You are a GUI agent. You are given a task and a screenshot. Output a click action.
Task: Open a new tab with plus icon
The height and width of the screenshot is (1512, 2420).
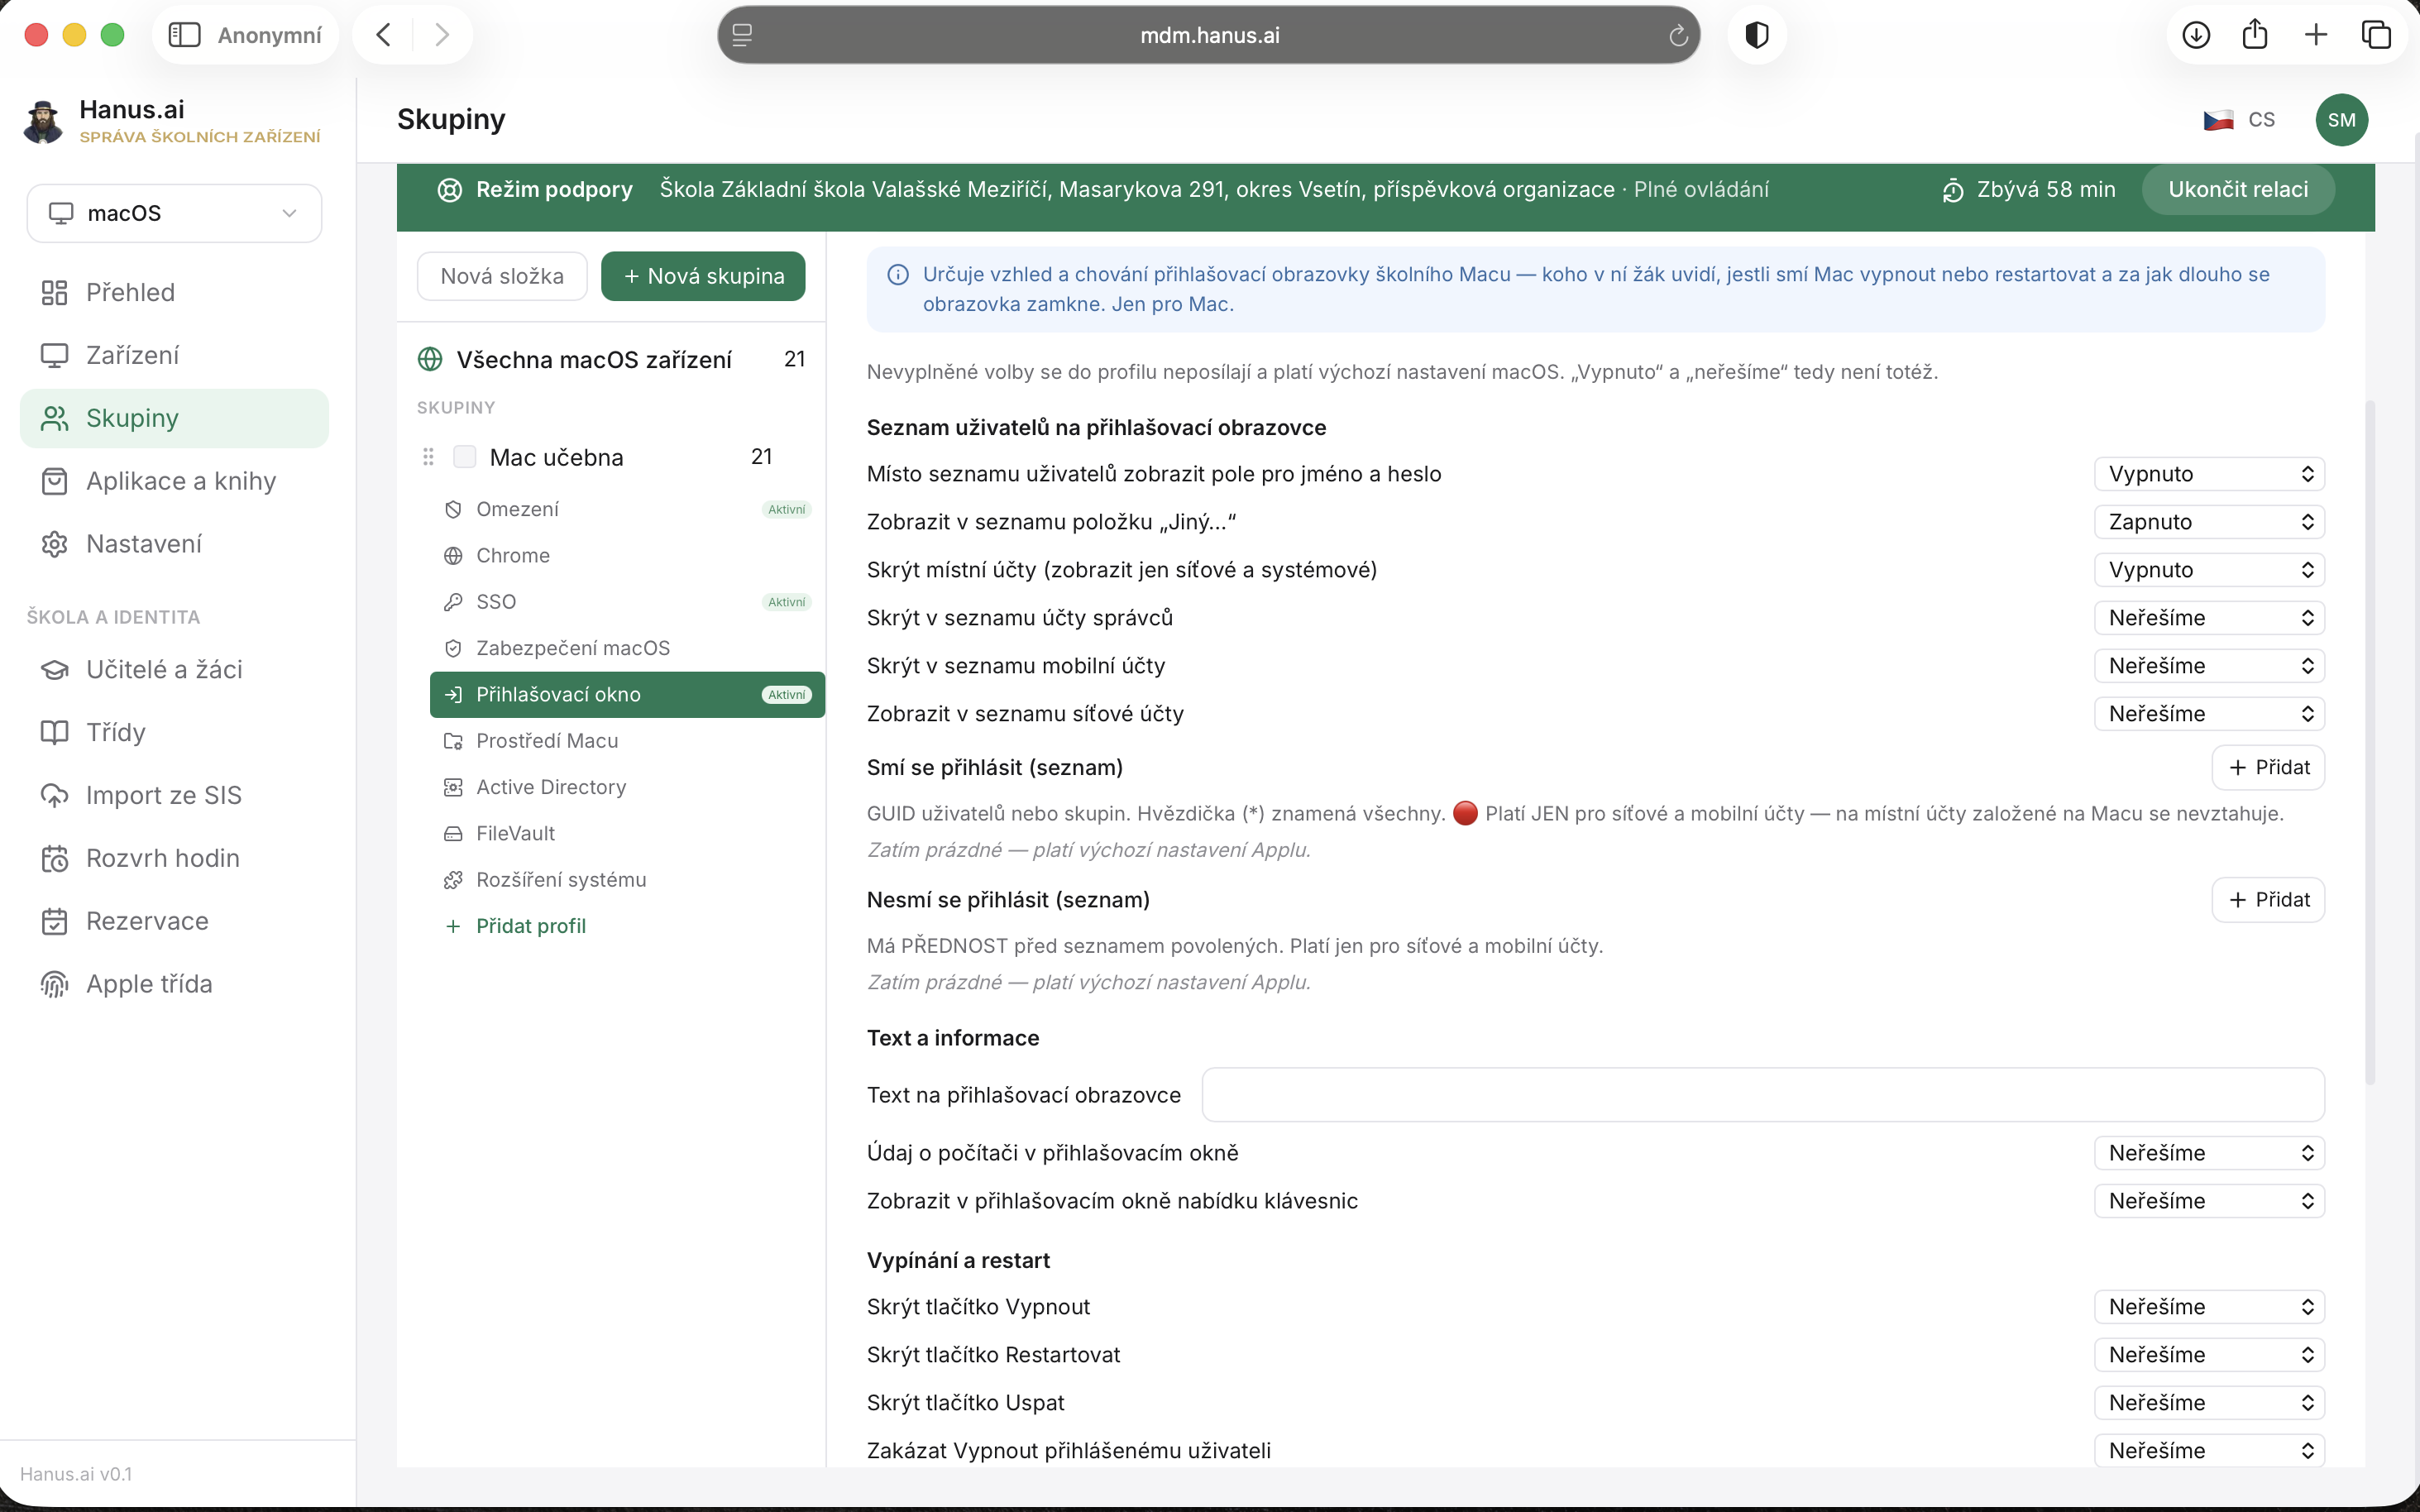[2316, 35]
